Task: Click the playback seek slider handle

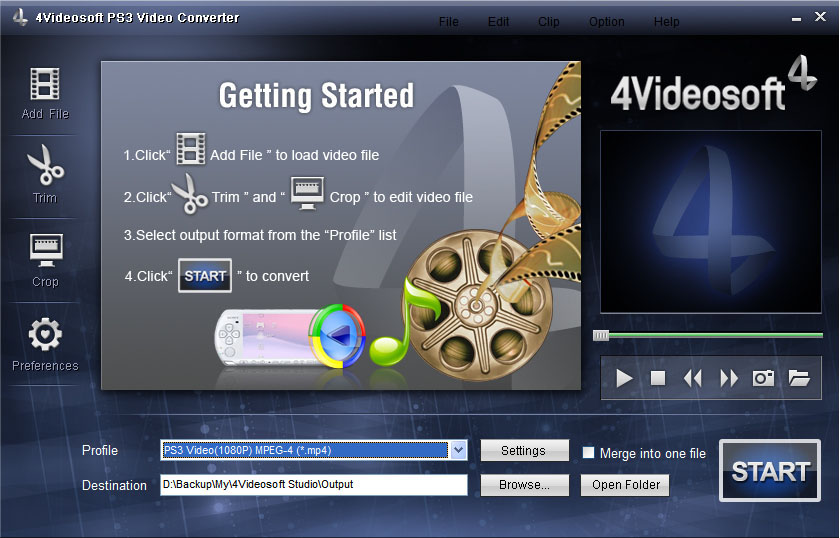Action: pos(601,335)
